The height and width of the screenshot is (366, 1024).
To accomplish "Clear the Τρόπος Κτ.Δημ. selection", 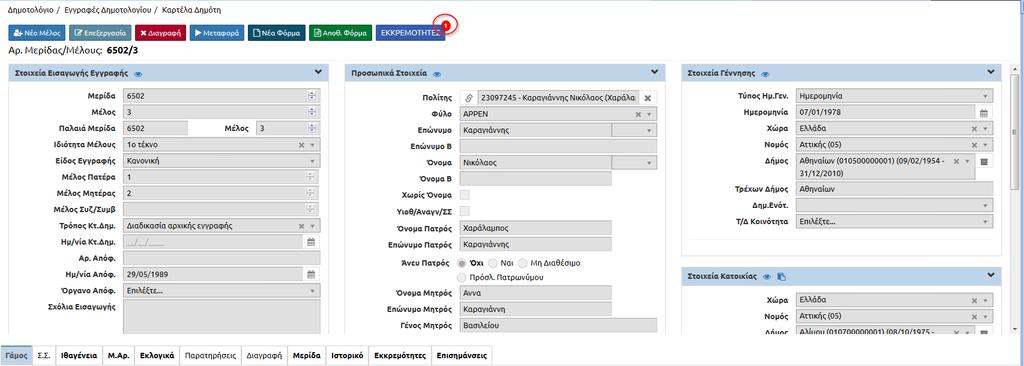I will 302,226.
